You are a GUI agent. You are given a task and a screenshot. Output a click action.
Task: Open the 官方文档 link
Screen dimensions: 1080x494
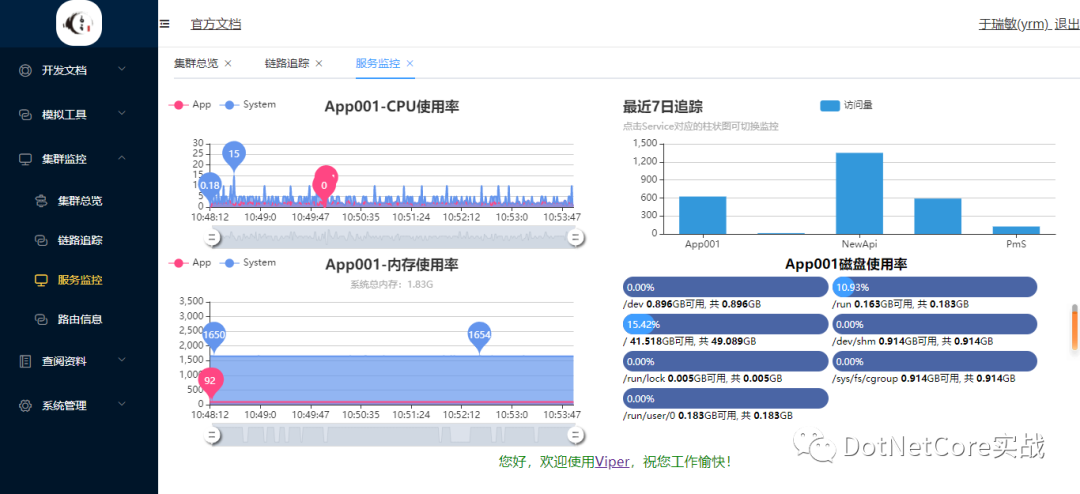(x=216, y=24)
